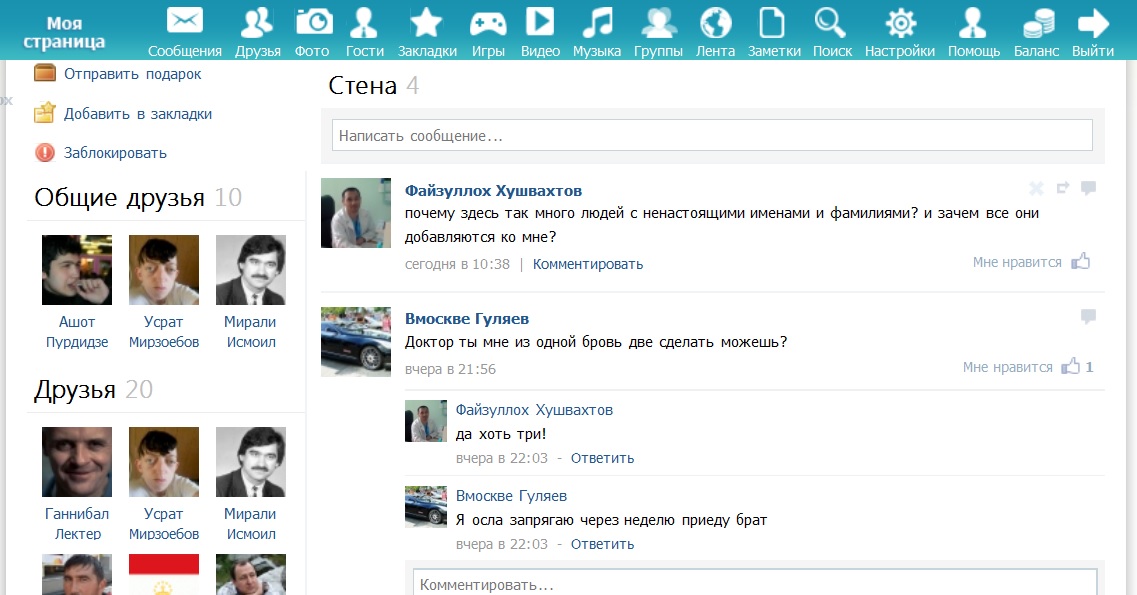Screen dimensions: 1137x595
Task: Open Ашот Пурдидзе name link
Action: click(x=77, y=332)
